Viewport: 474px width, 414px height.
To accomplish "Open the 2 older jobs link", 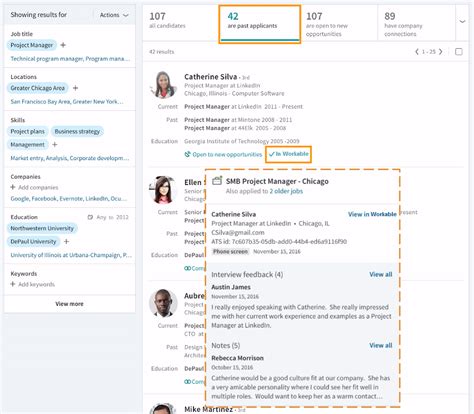I will click(x=286, y=191).
